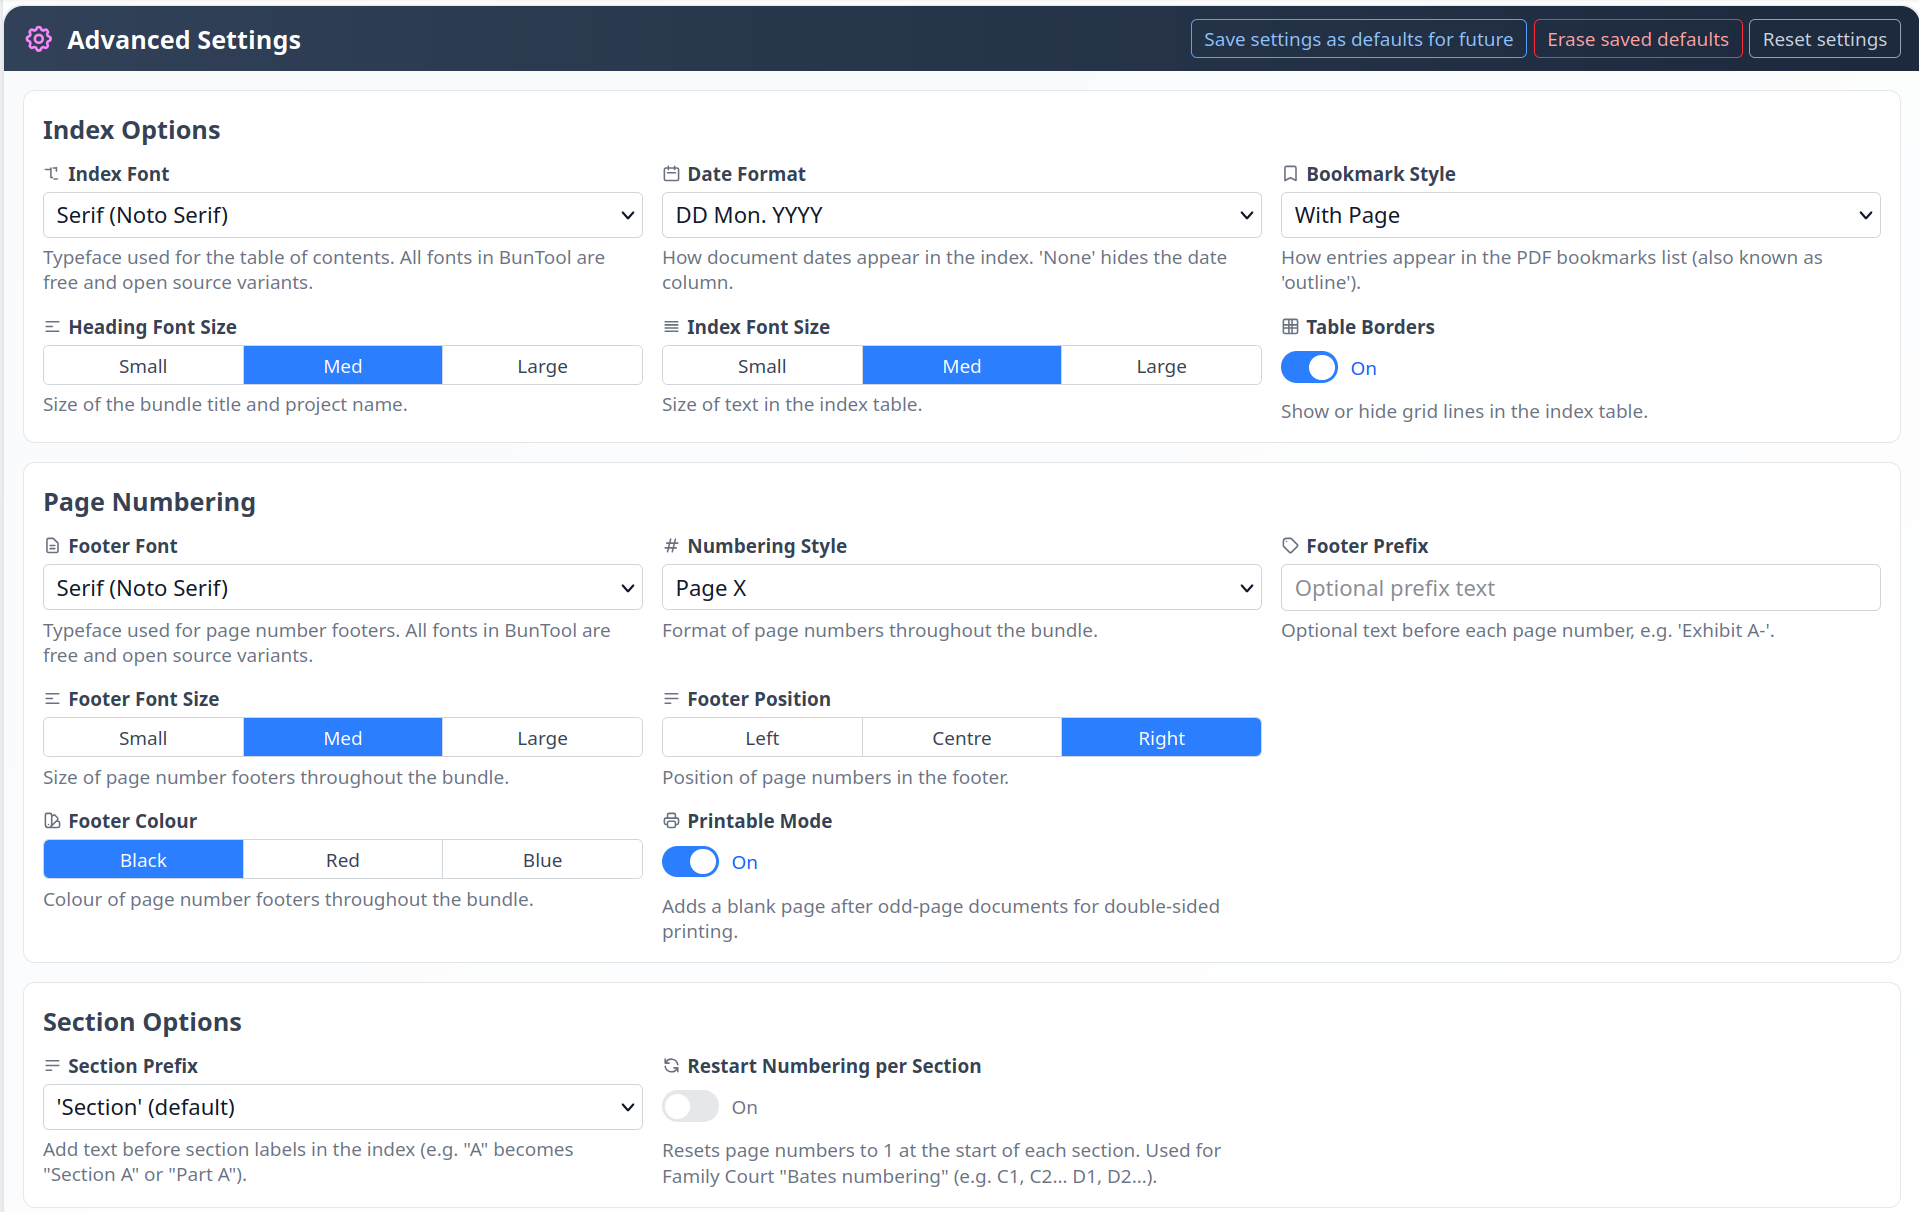Viewport: 1919px width, 1212px height.
Task: Click the Heading Font Size icon
Action: [x=52, y=327]
